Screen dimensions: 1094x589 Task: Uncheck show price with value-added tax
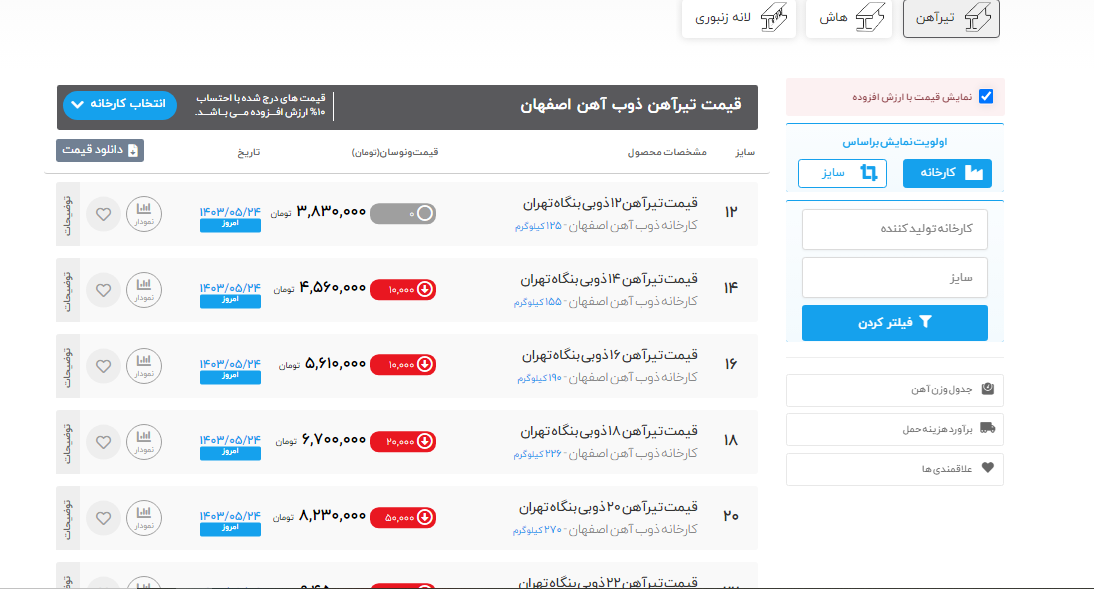[986, 97]
